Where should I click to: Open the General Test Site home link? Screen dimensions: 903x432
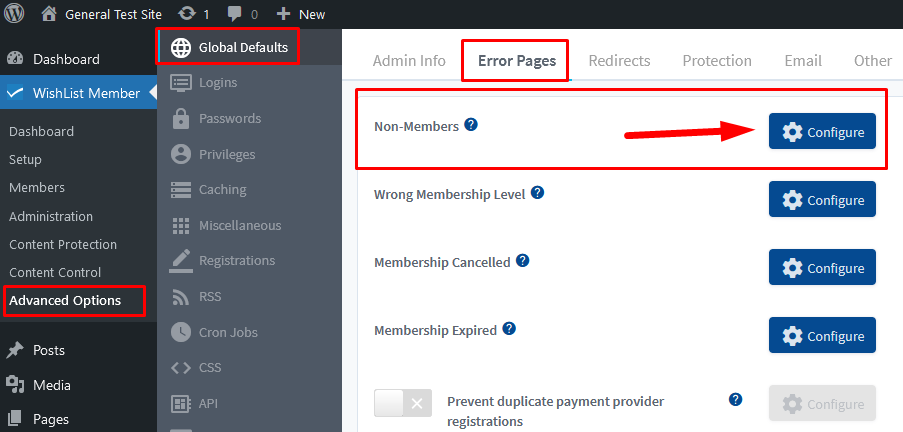(101, 14)
